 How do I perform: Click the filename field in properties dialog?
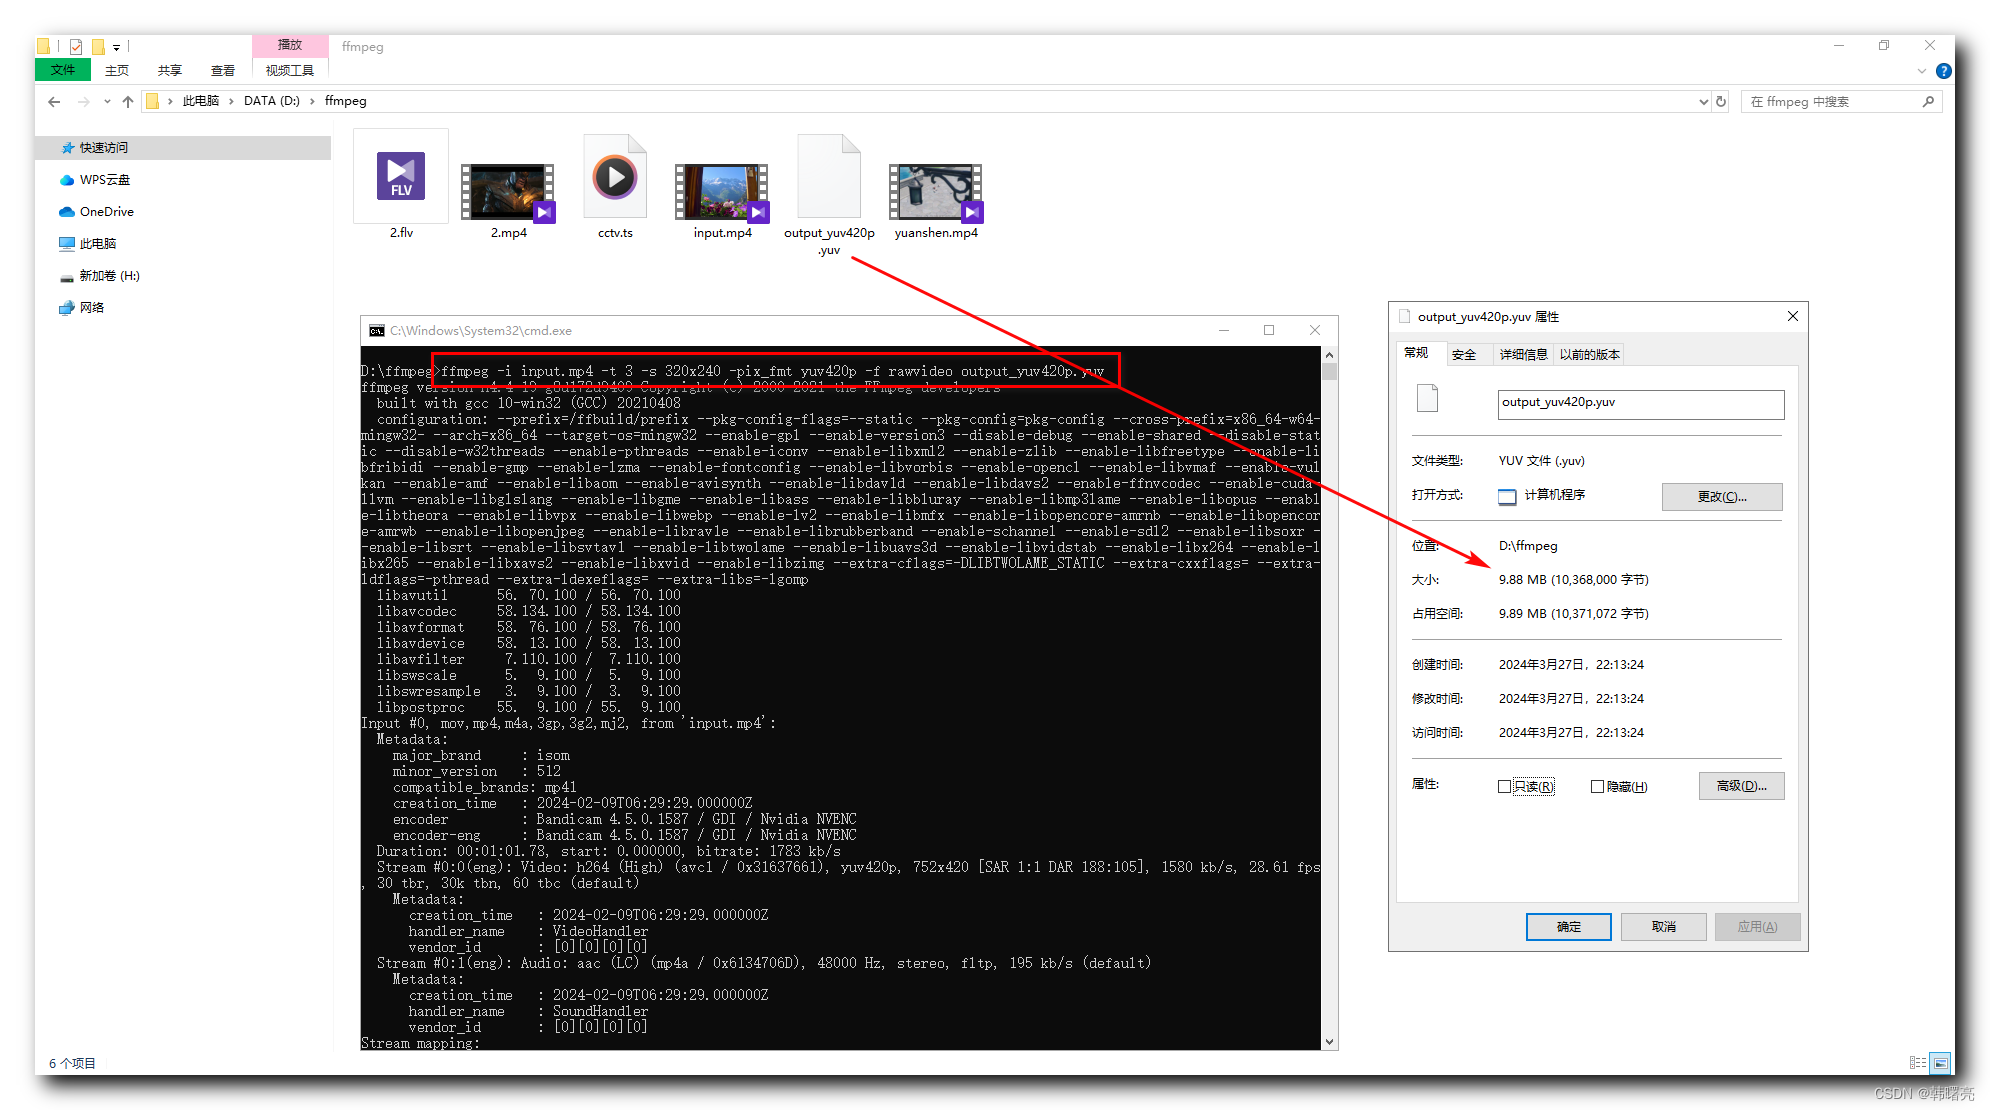[1640, 403]
